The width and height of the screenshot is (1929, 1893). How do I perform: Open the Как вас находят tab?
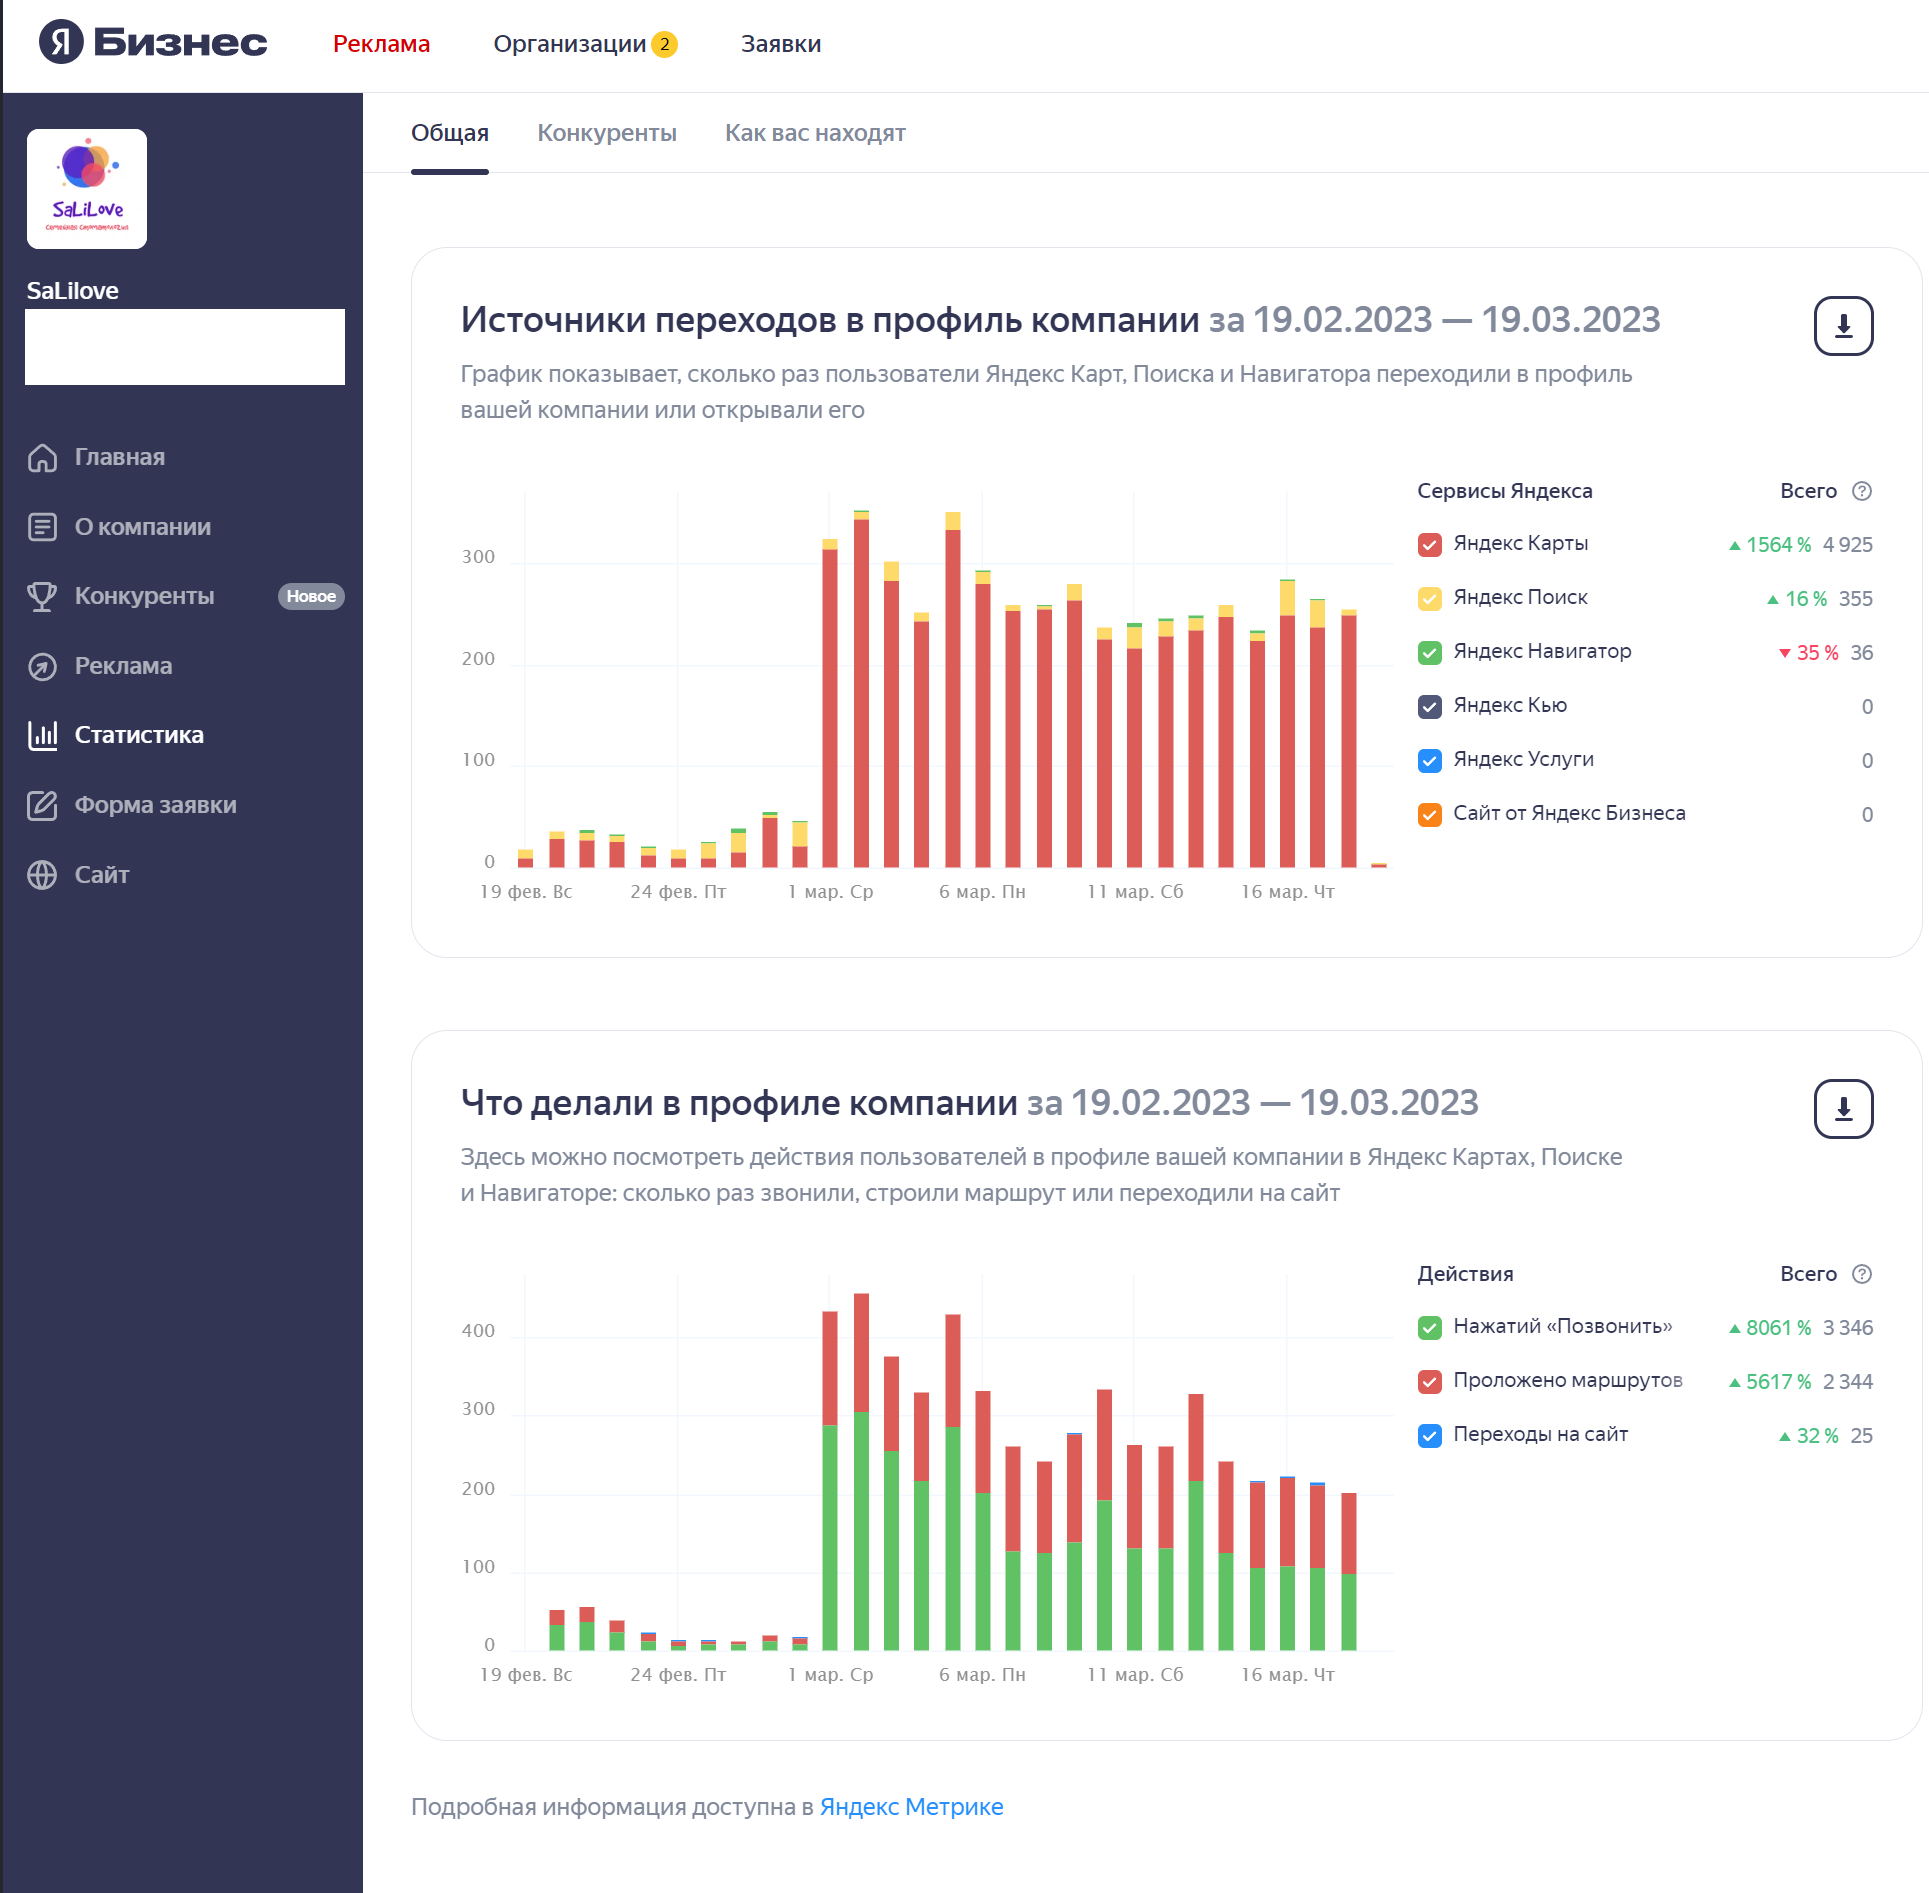coord(815,133)
